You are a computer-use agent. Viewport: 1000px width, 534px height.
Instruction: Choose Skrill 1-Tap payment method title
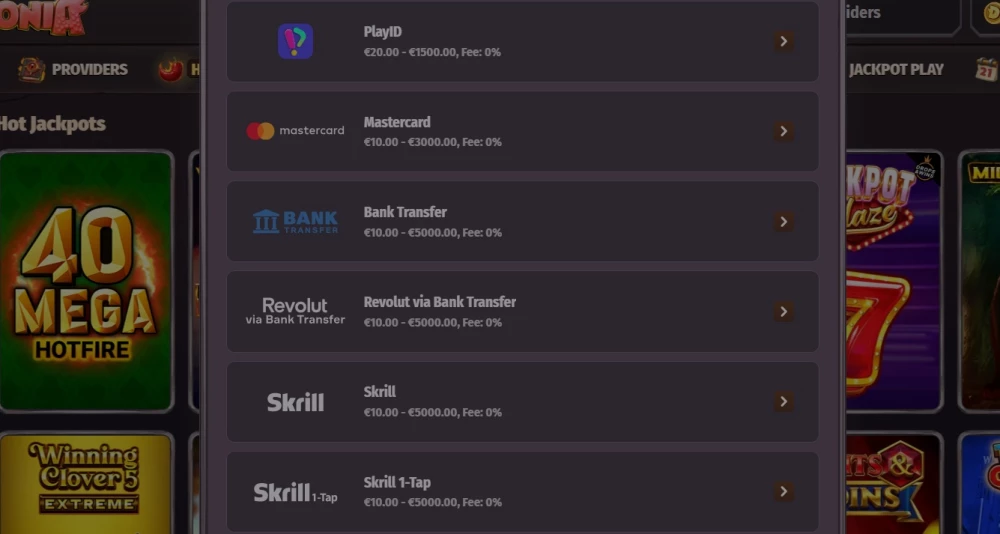397,482
